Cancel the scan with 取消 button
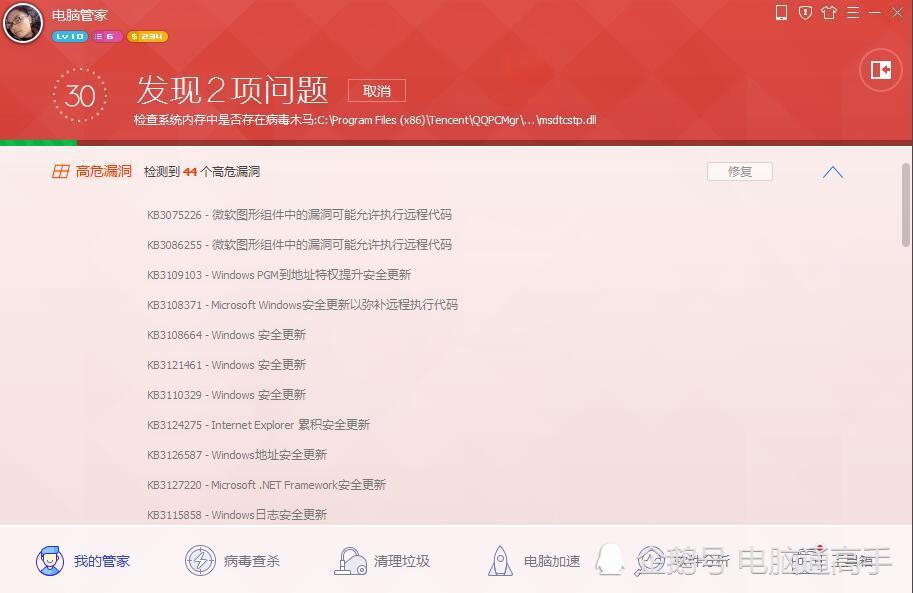 (377, 91)
